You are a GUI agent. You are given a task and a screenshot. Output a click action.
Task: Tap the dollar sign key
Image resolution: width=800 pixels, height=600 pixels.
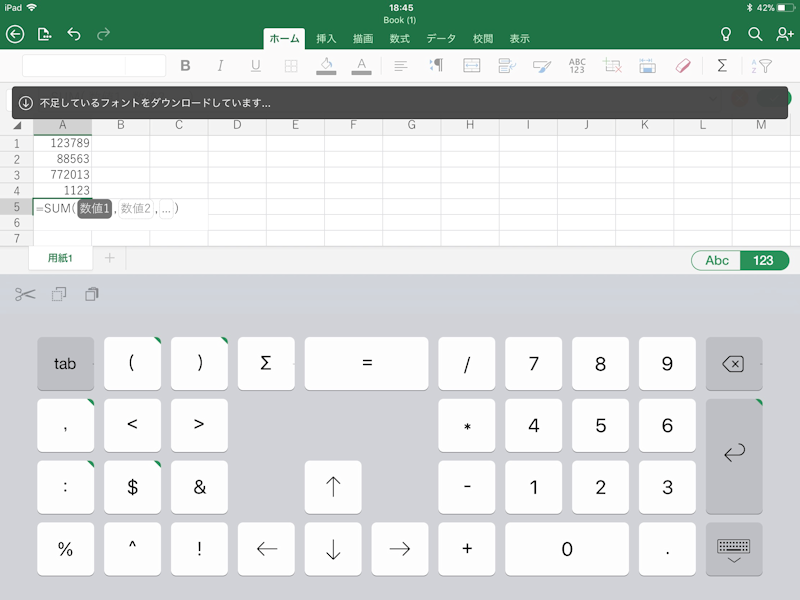click(x=132, y=487)
